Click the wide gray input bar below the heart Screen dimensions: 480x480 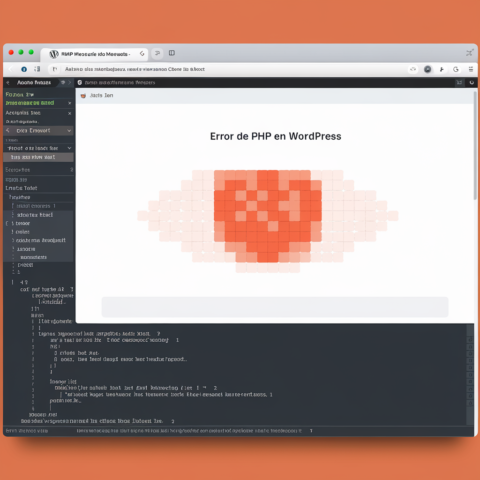click(275, 307)
